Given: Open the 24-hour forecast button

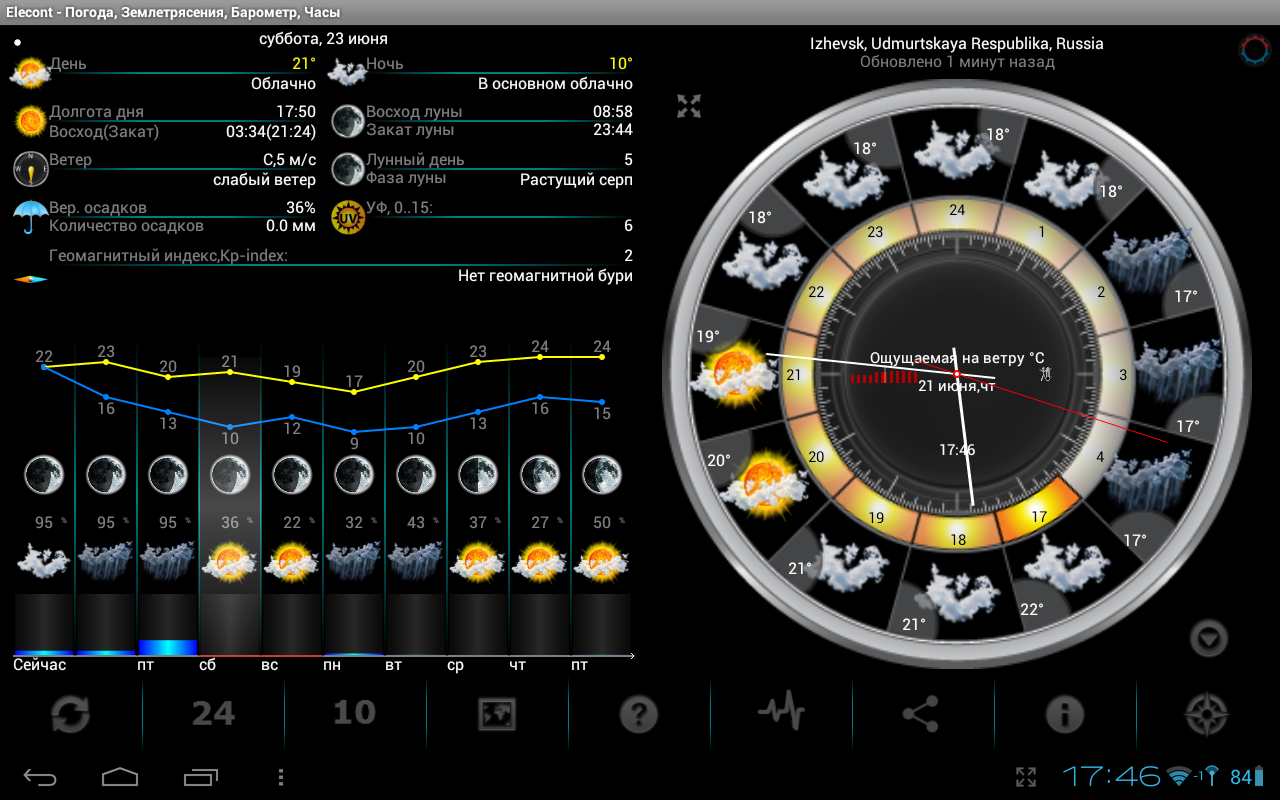Looking at the screenshot, I should [x=213, y=714].
